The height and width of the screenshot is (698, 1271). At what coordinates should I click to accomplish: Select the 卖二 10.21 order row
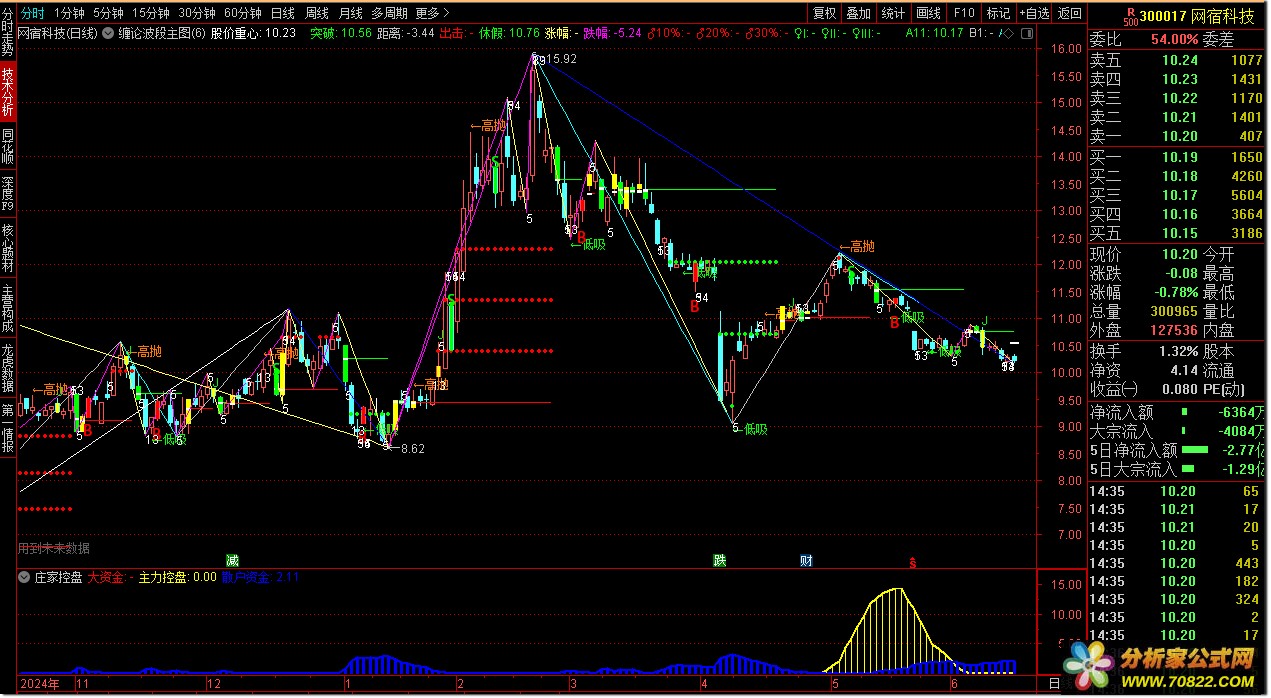1177,117
